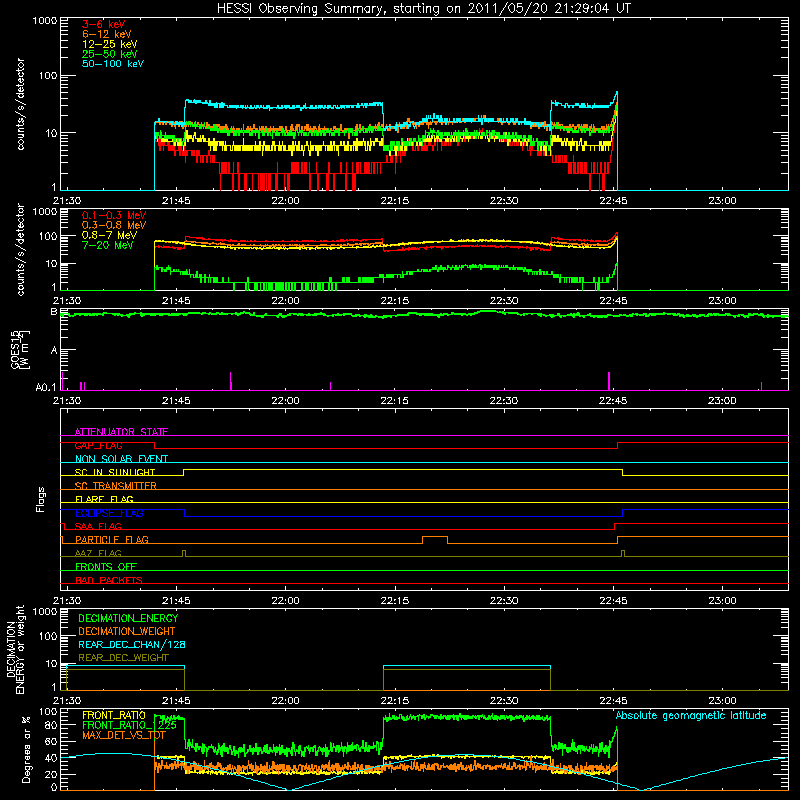The image size is (800, 800).
Task: Click the 0.1-0.3 MeV legend label
Action: coord(114,215)
